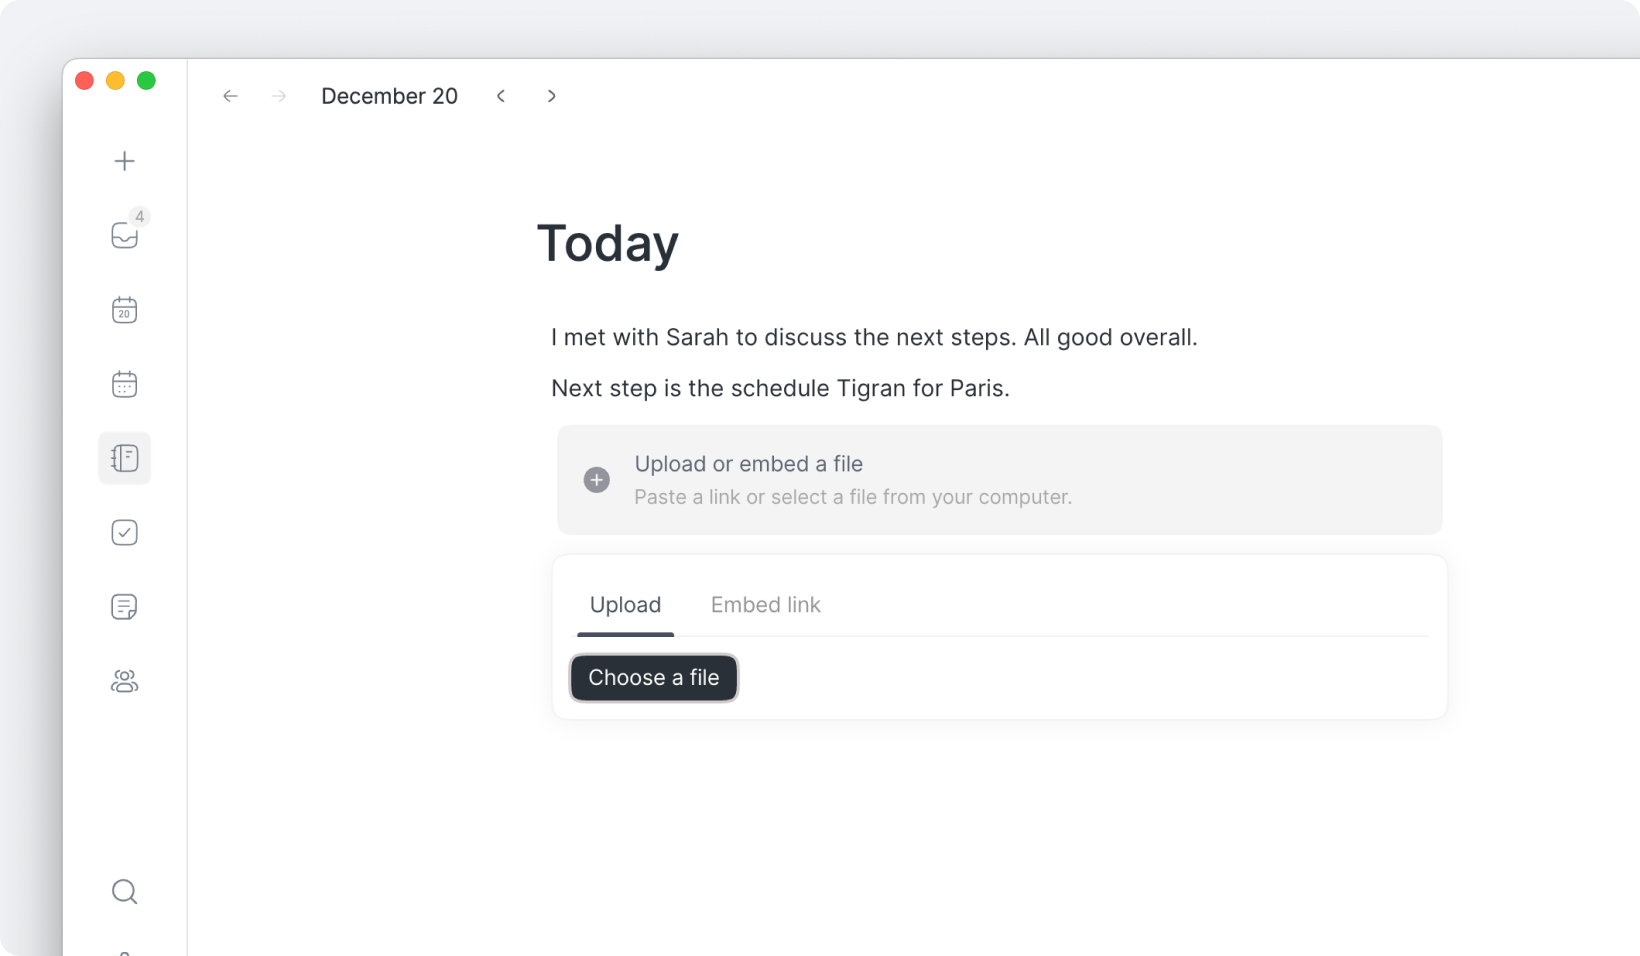Switch to the Upload tab
1640x956 pixels.
tap(625, 605)
